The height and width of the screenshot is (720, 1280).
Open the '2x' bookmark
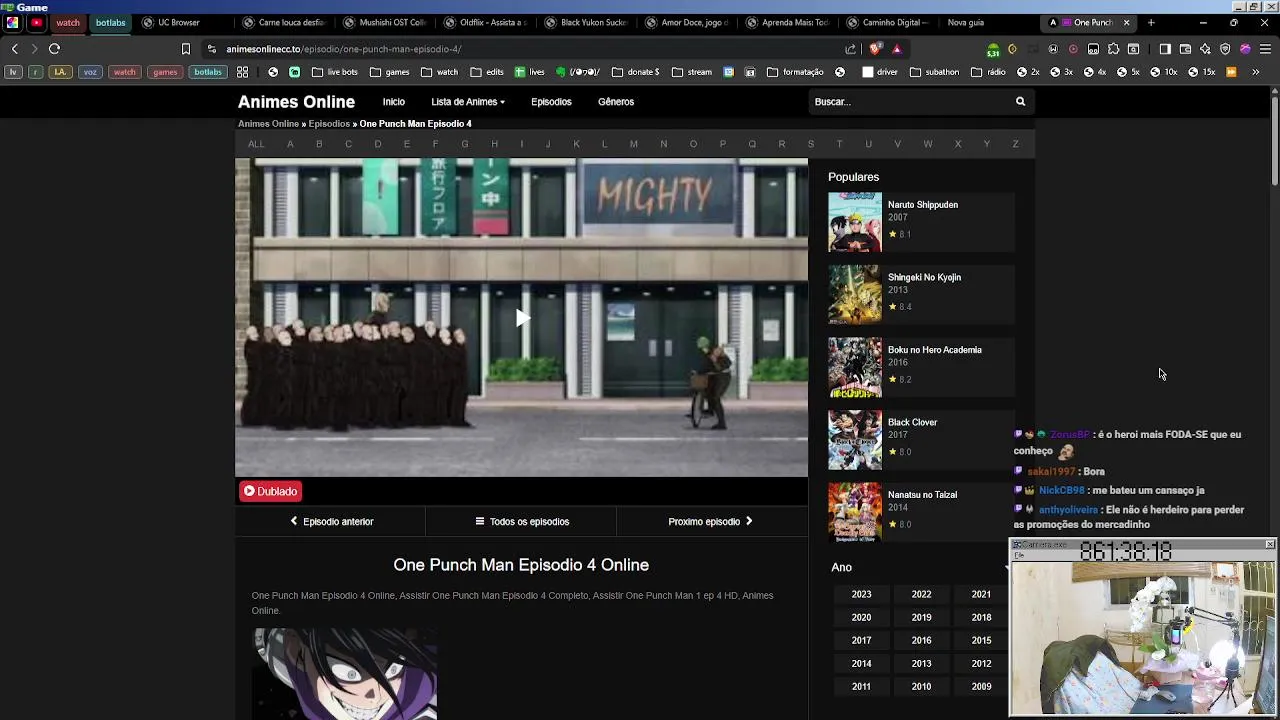pyautogui.click(x=1028, y=72)
